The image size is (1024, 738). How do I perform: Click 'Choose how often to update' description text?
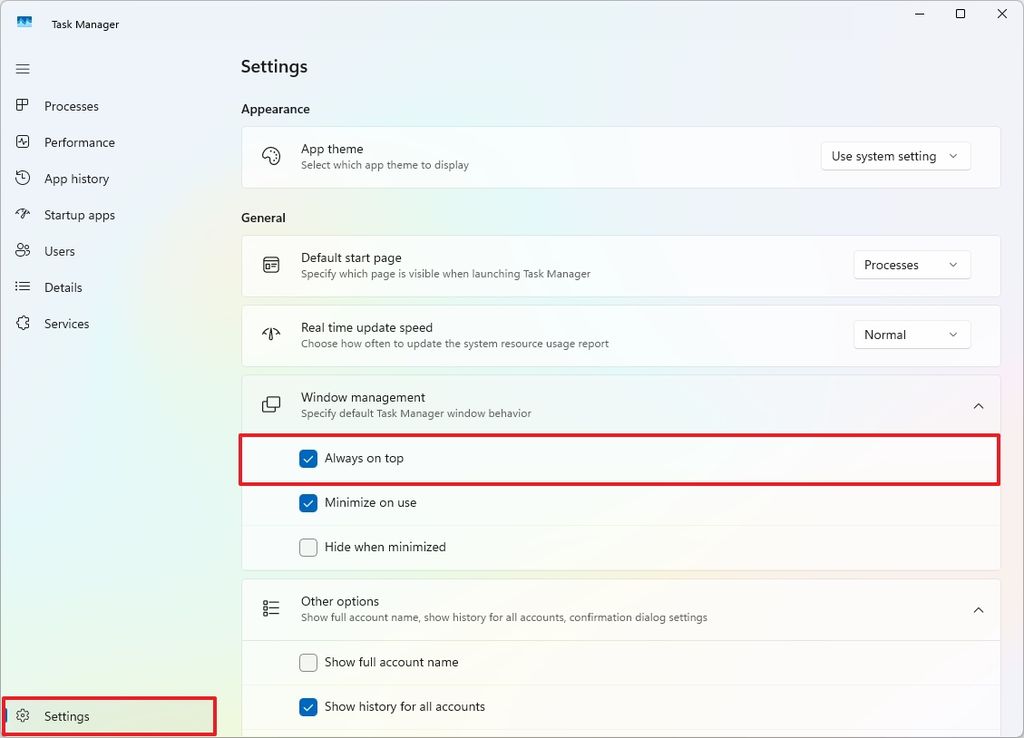[x=455, y=344]
